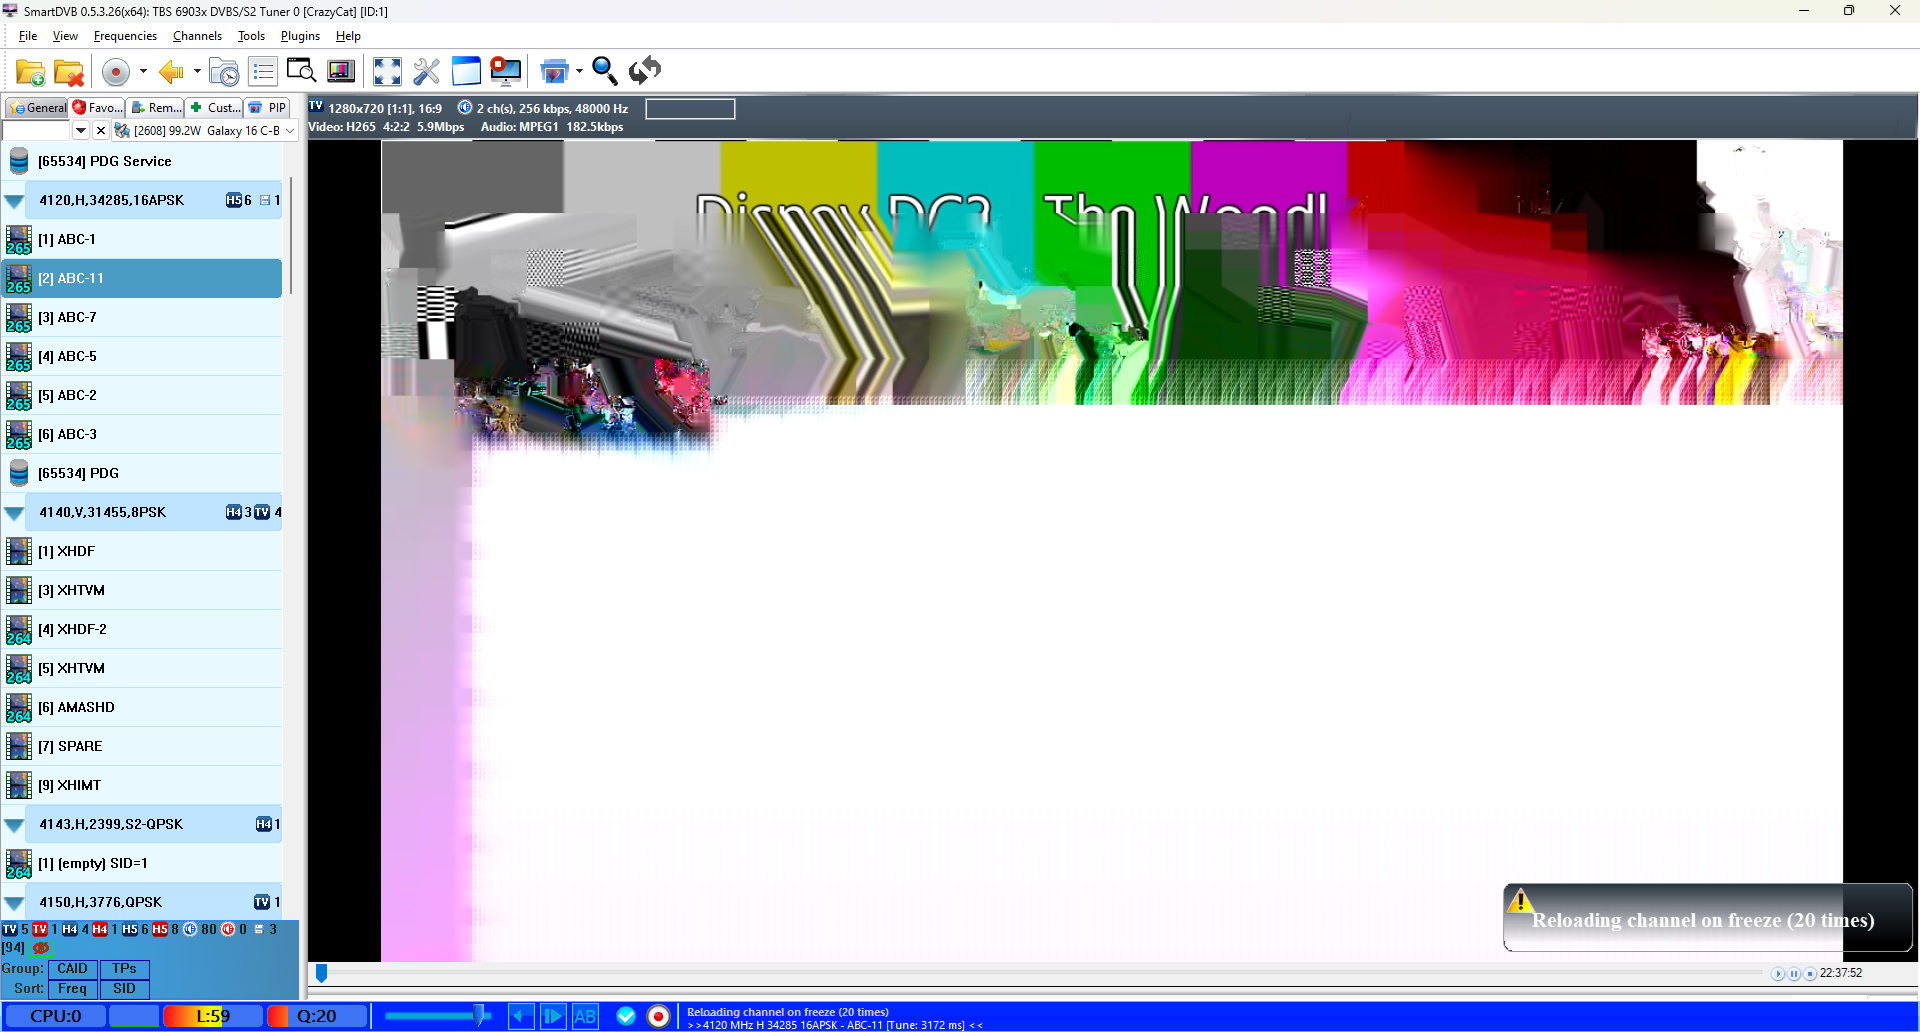Open the channel filter dropdown arrow
The height and width of the screenshot is (1032, 1920).
pyautogui.click(x=81, y=131)
